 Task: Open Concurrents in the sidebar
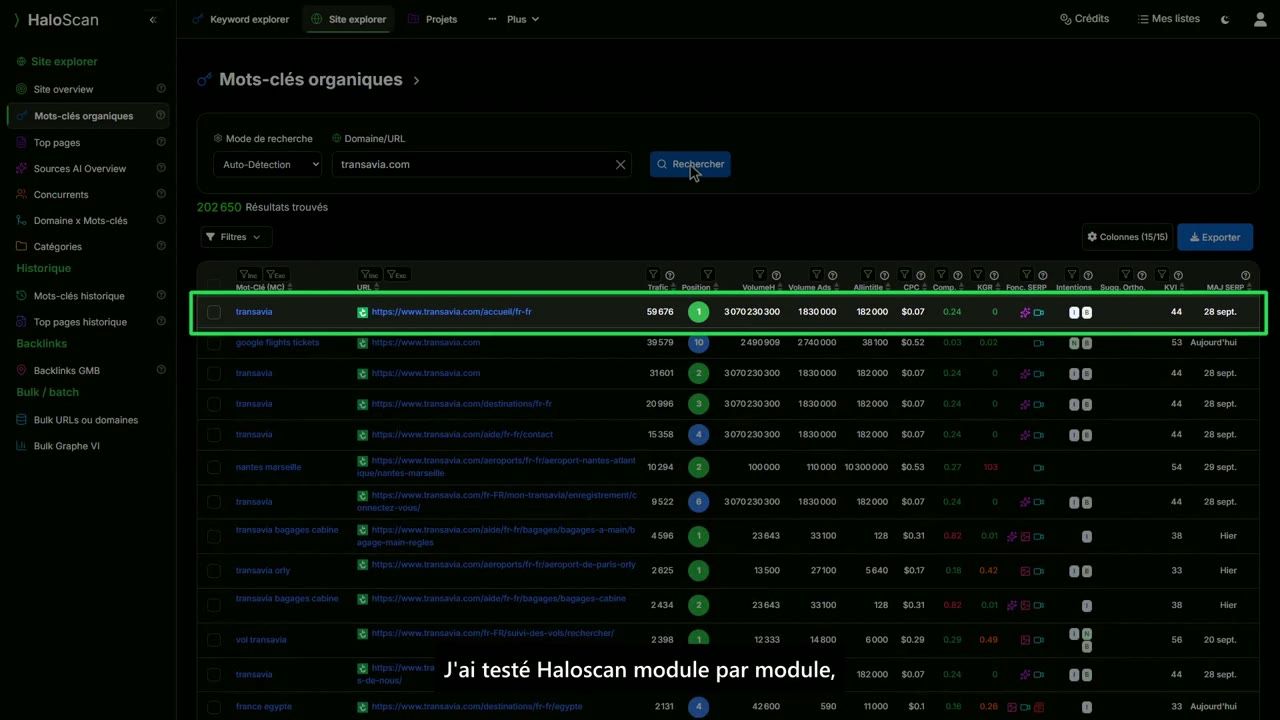[61, 194]
